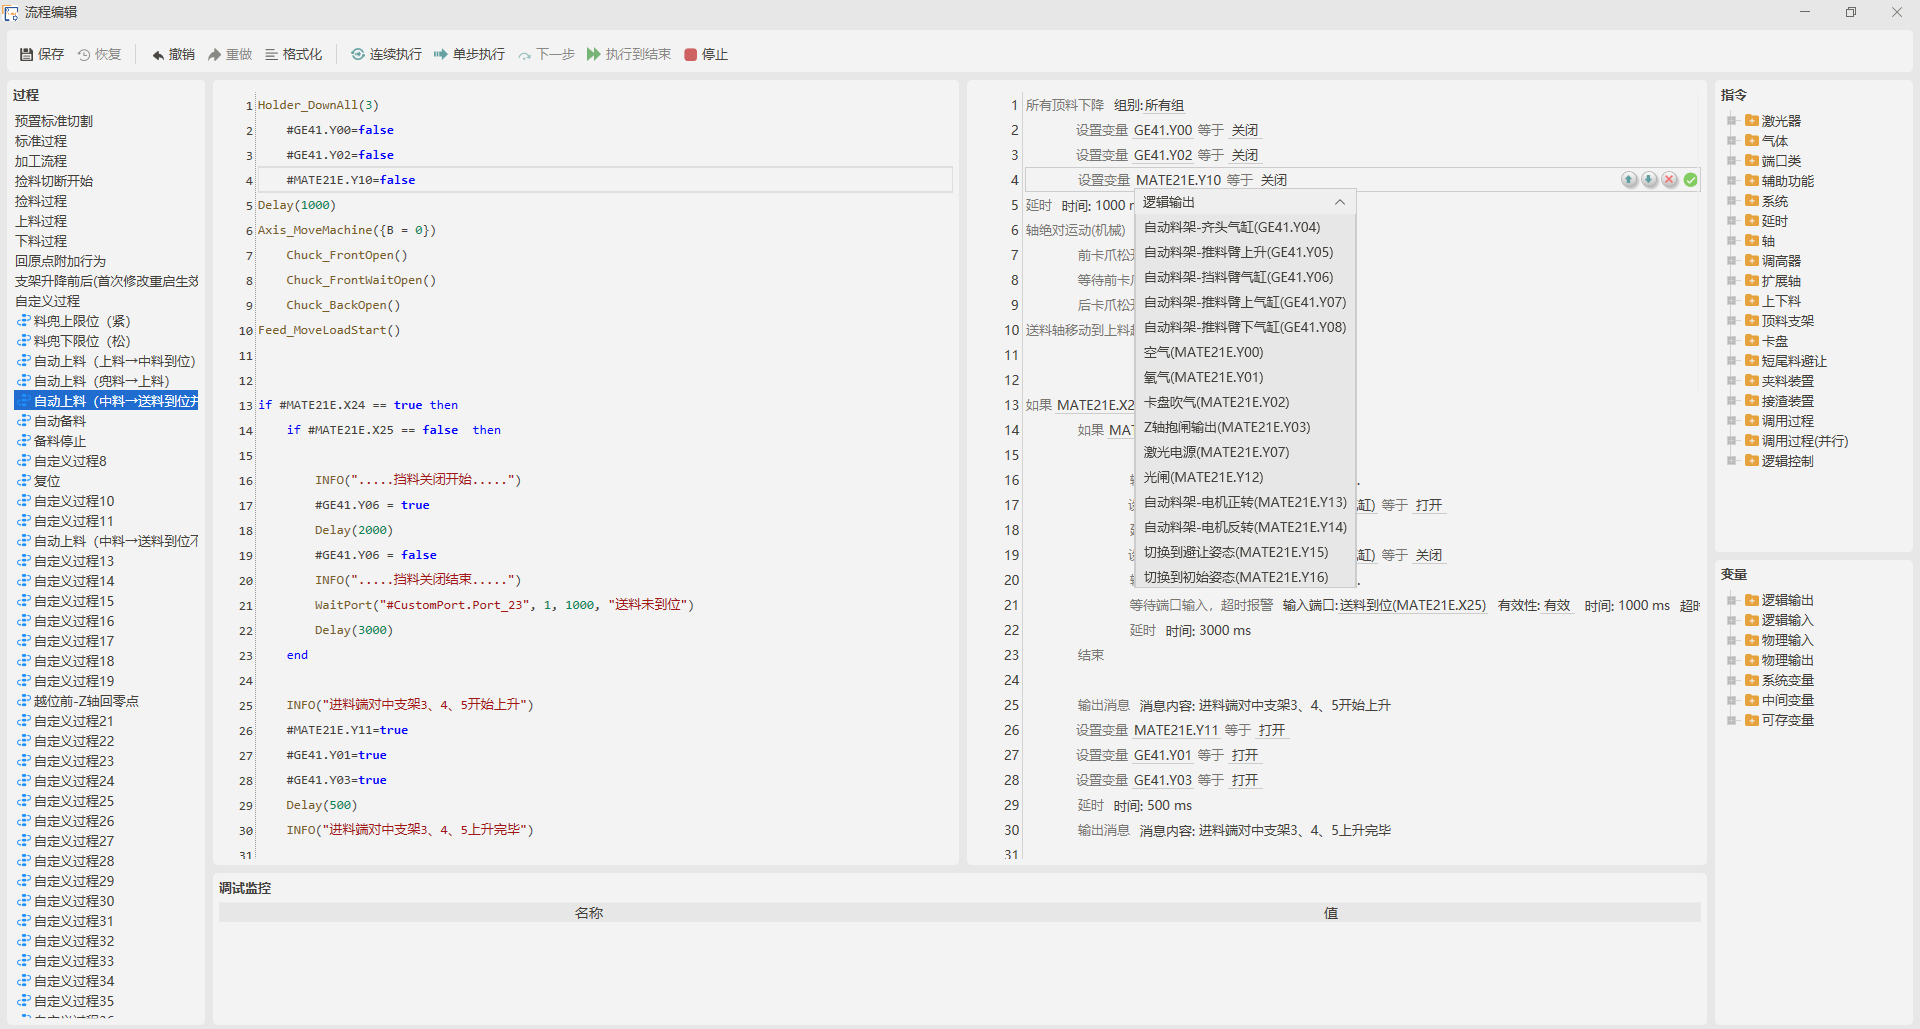
Task: Move line 4 down with arrow icon
Action: coord(1649,180)
